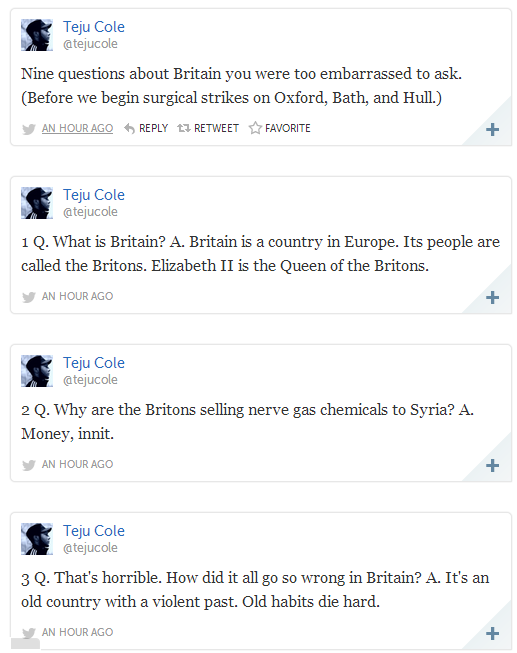Expand the 'That's horrible' tweet plus icon
This screenshot has height=653, width=517.
point(492,633)
